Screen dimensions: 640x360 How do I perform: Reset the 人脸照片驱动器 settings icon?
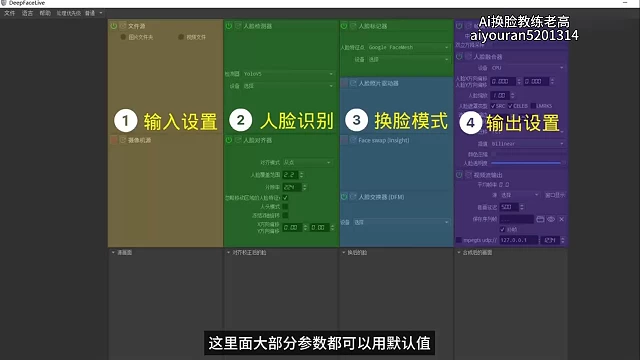pyautogui.click(x=353, y=83)
